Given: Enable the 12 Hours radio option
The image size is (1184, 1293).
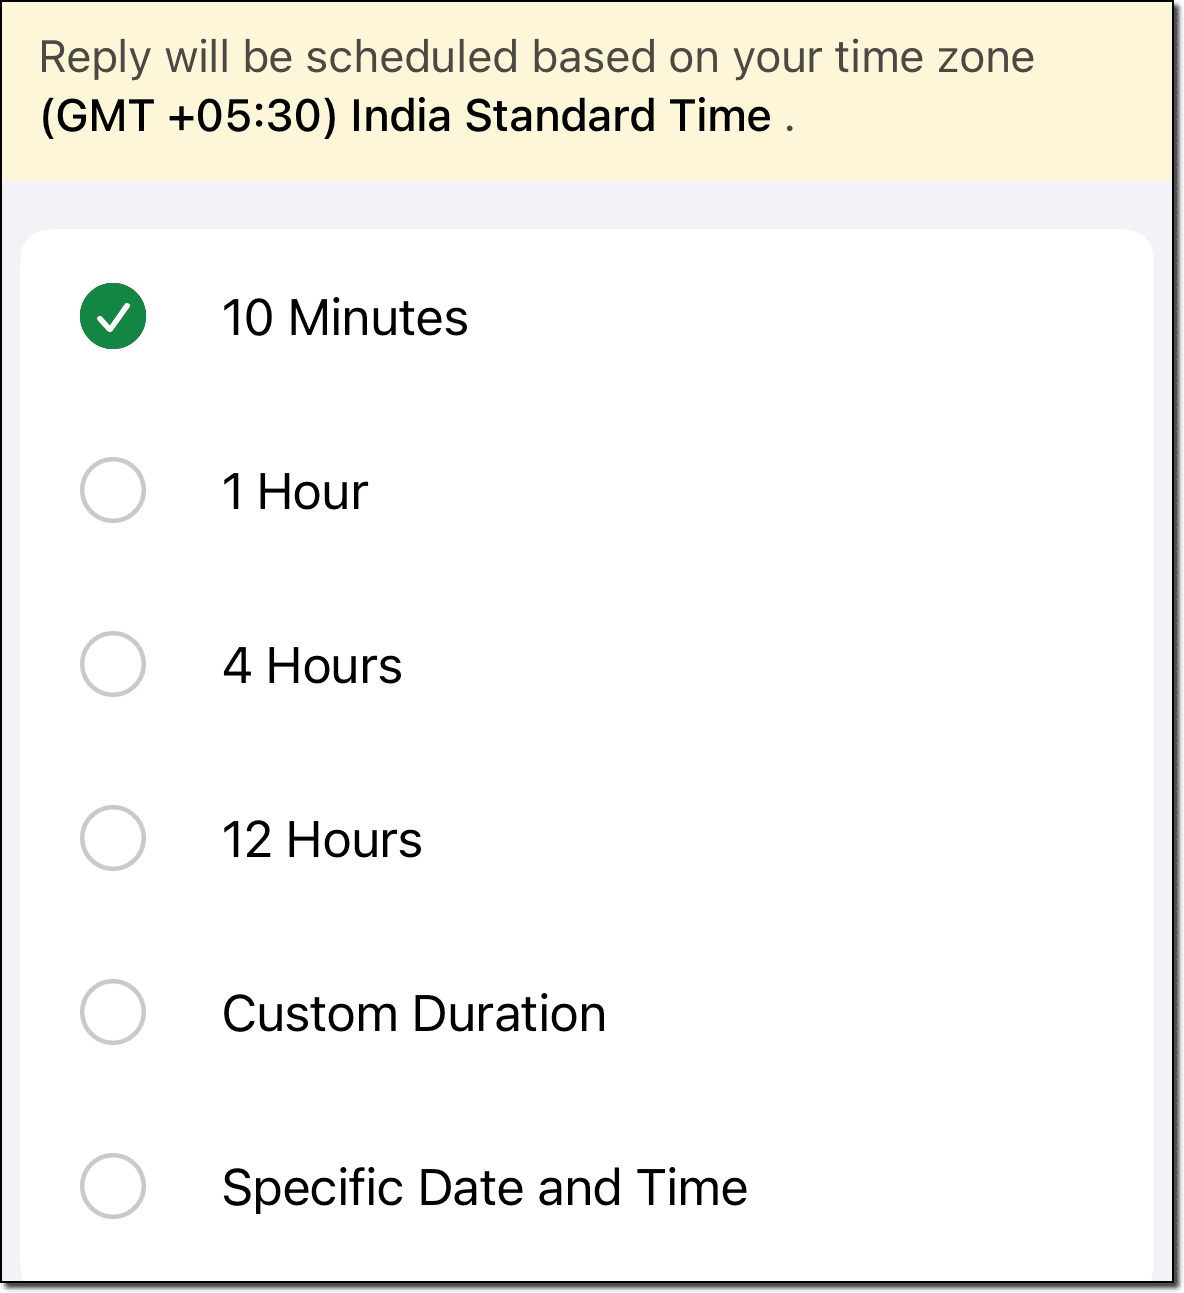Looking at the screenshot, I should click(x=113, y=838).
